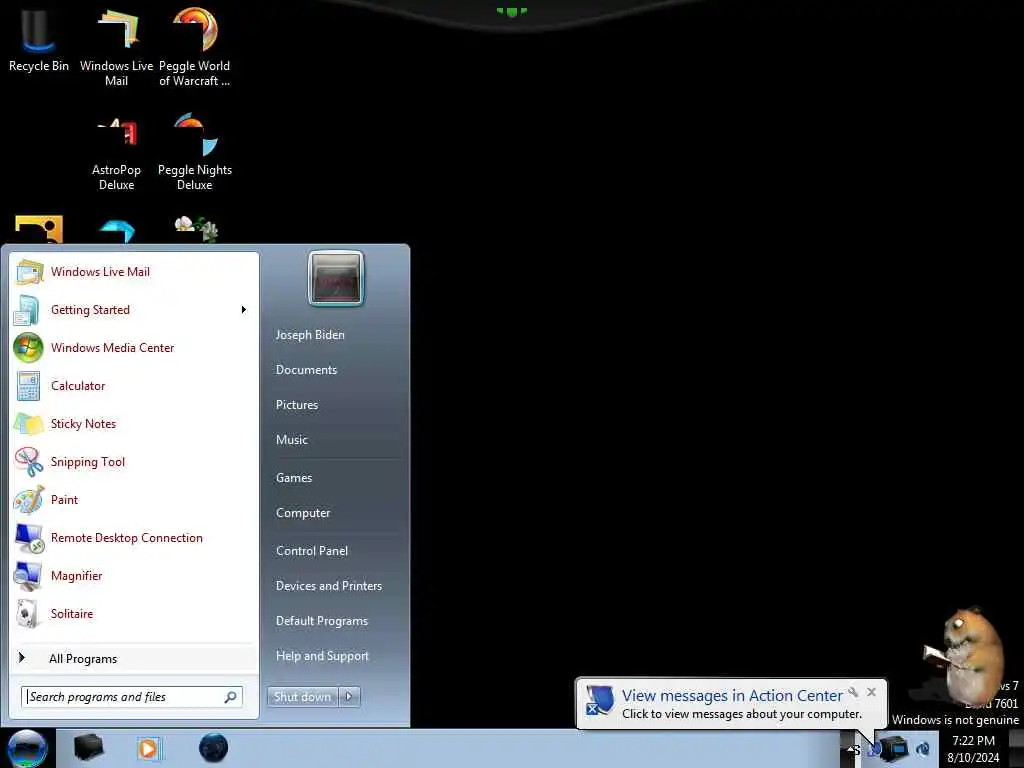Open the Solitaire cards icon
The height and width of the screenshot is (768, 1024).
[27, 614]
